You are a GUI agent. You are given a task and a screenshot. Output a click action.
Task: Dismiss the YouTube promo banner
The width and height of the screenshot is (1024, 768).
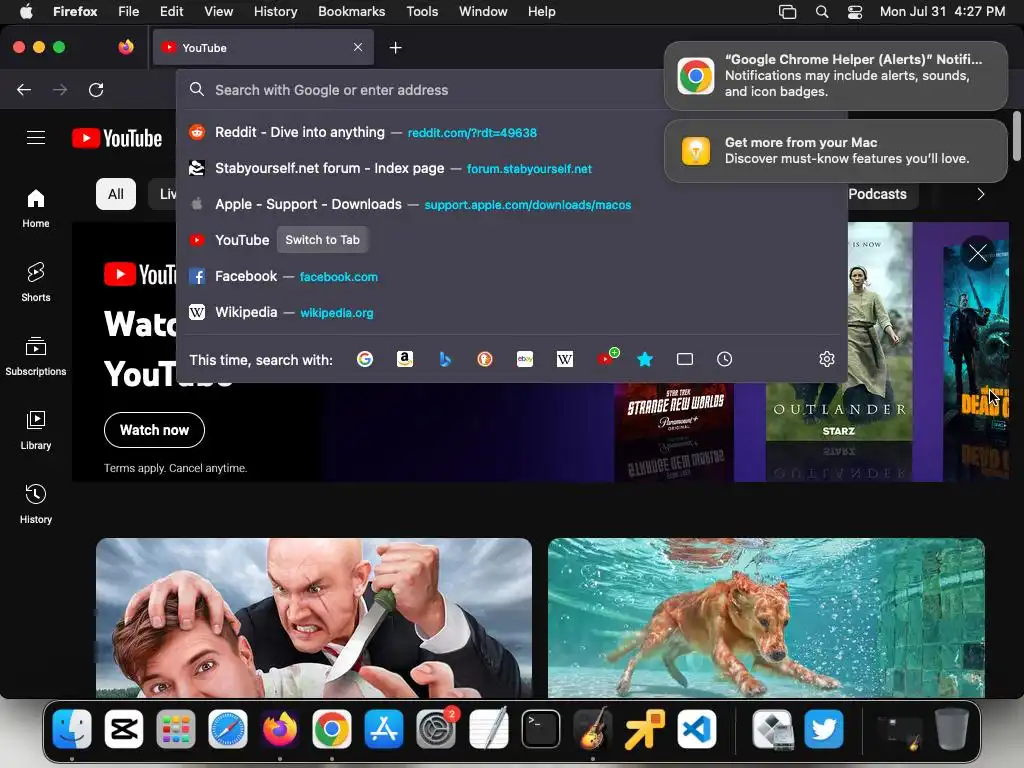[978, 253]
